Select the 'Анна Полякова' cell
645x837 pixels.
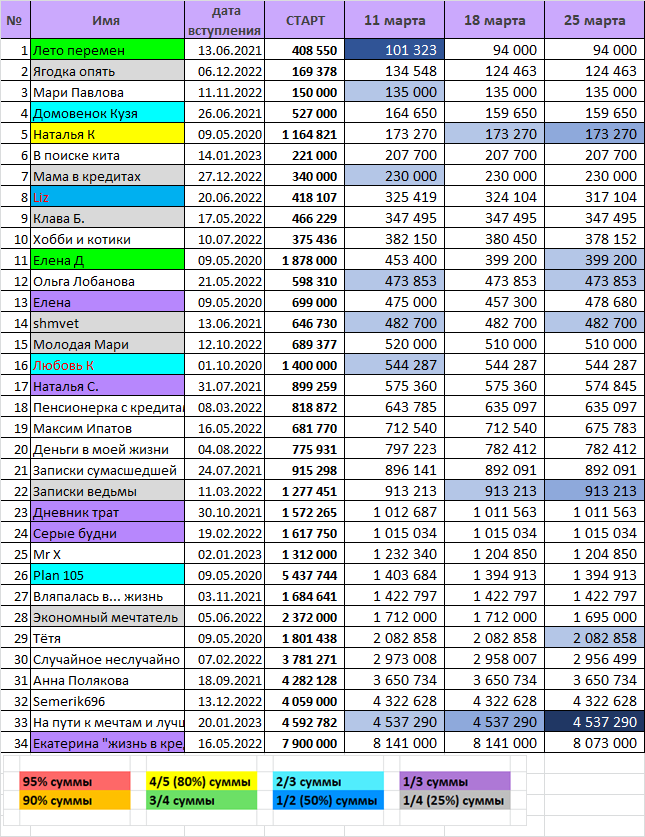click(x=107, y=680)
